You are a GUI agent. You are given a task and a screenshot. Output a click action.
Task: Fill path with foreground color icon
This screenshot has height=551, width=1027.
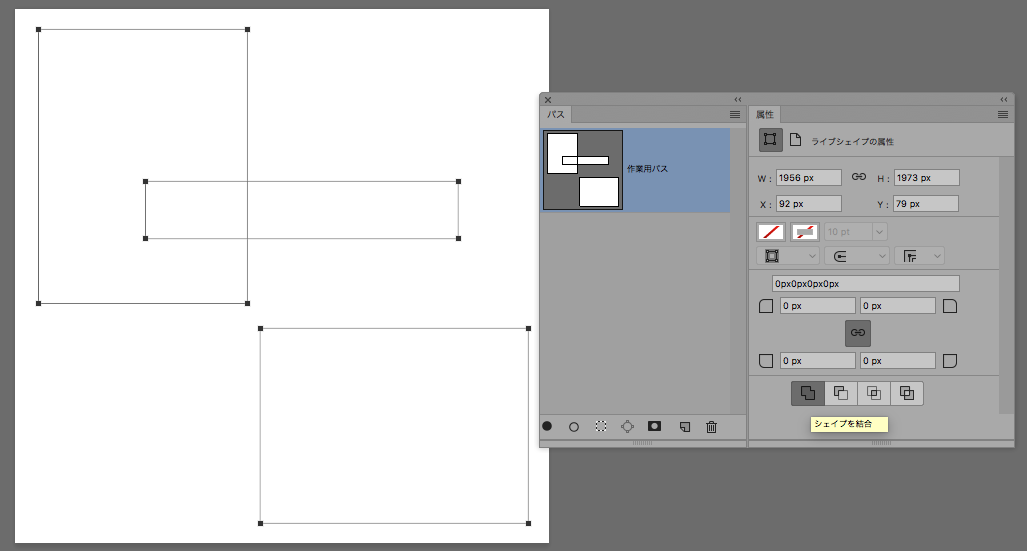547,427
